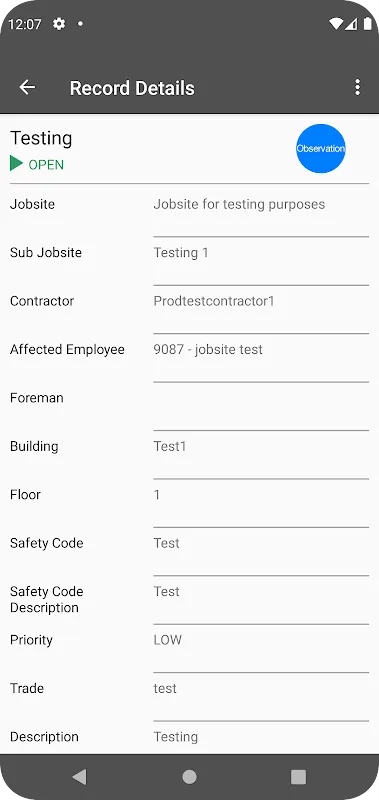
Task: Tap the back arrow in Record Details
Action: [27, 87]
